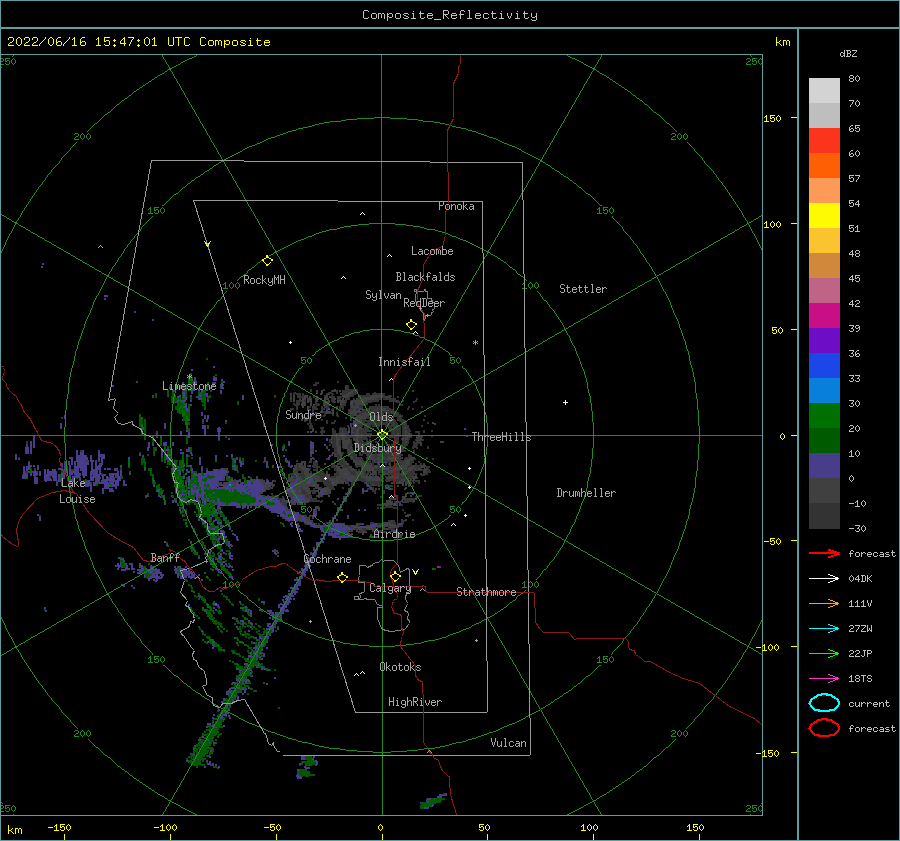Click the yellow diamond marker below RedDeer
Image resolution: width=900 pixels, height=841 pixels.
tap(411, 325)
